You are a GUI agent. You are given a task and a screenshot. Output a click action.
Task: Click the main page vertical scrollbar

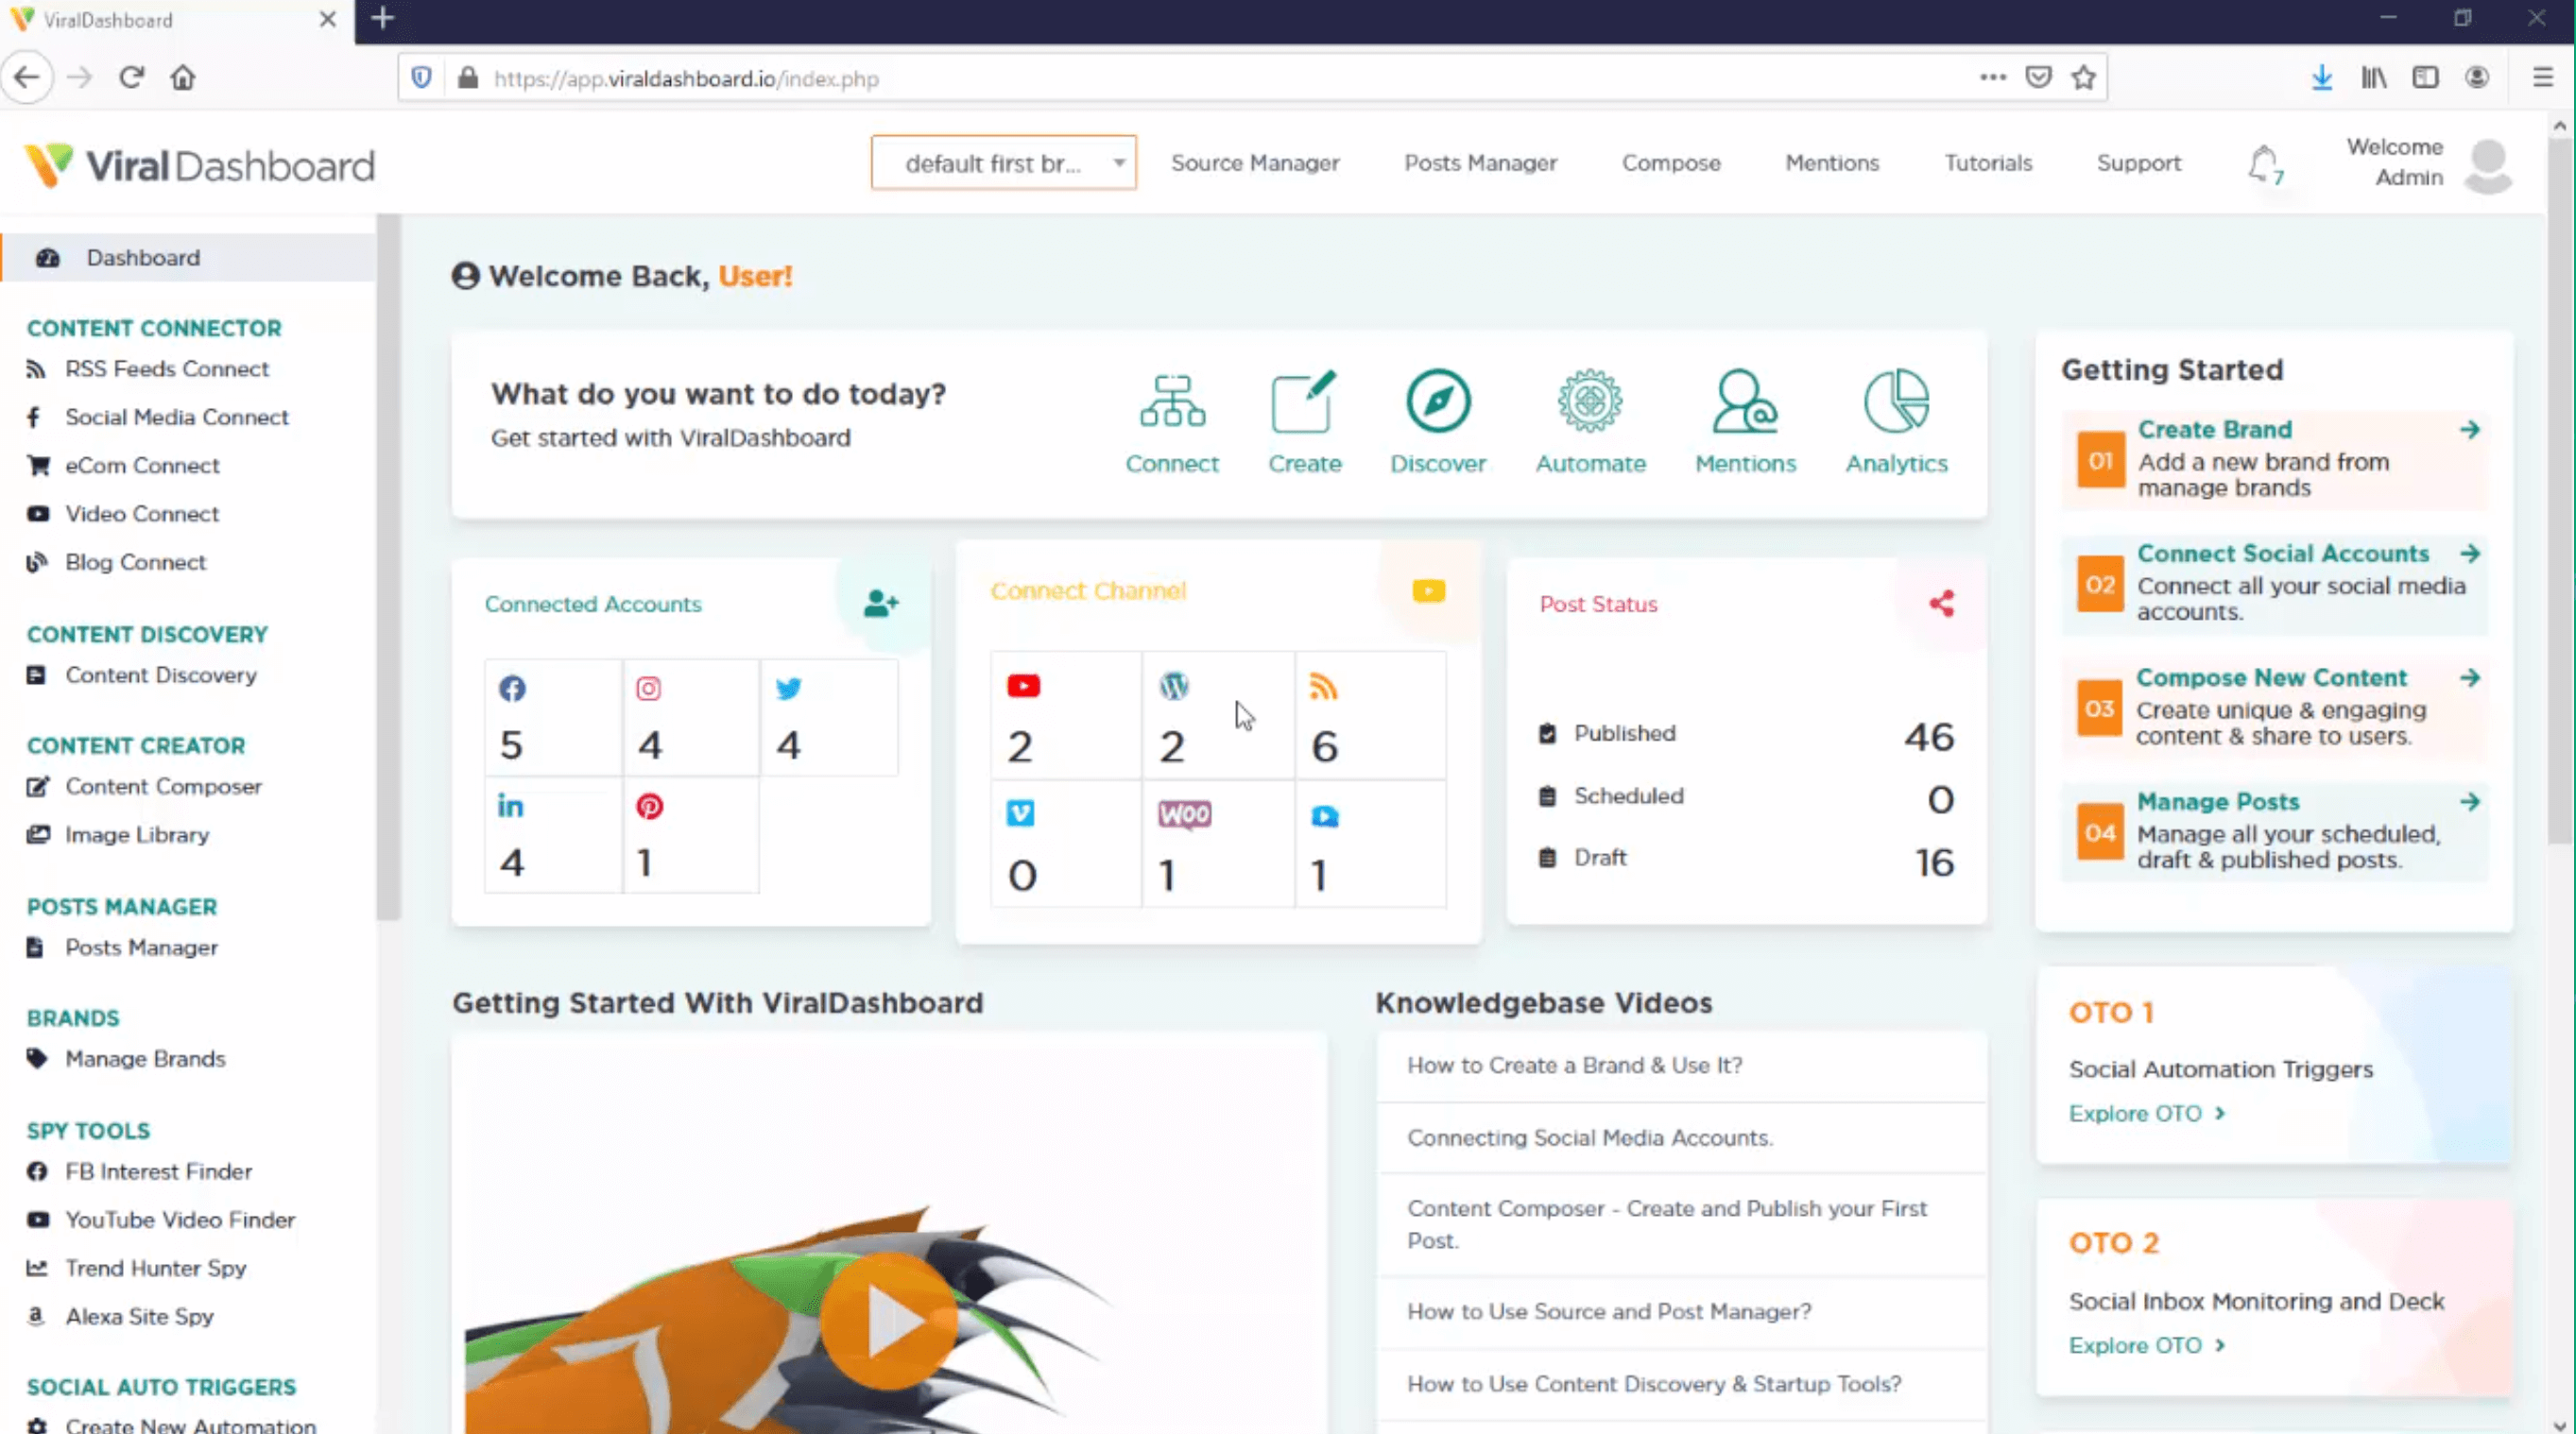2560,490
